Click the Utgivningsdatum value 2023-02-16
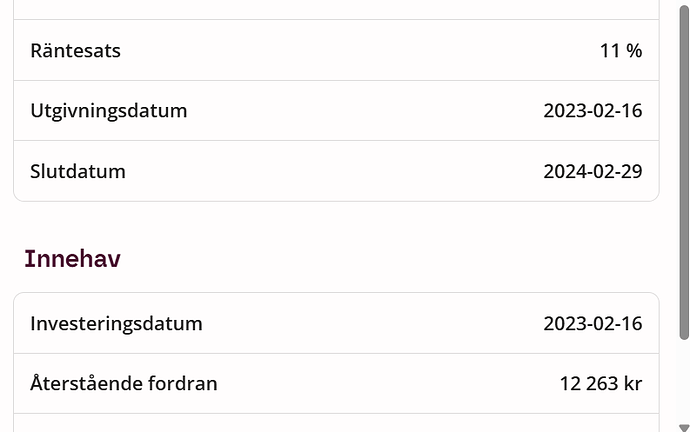 (592, 111)
